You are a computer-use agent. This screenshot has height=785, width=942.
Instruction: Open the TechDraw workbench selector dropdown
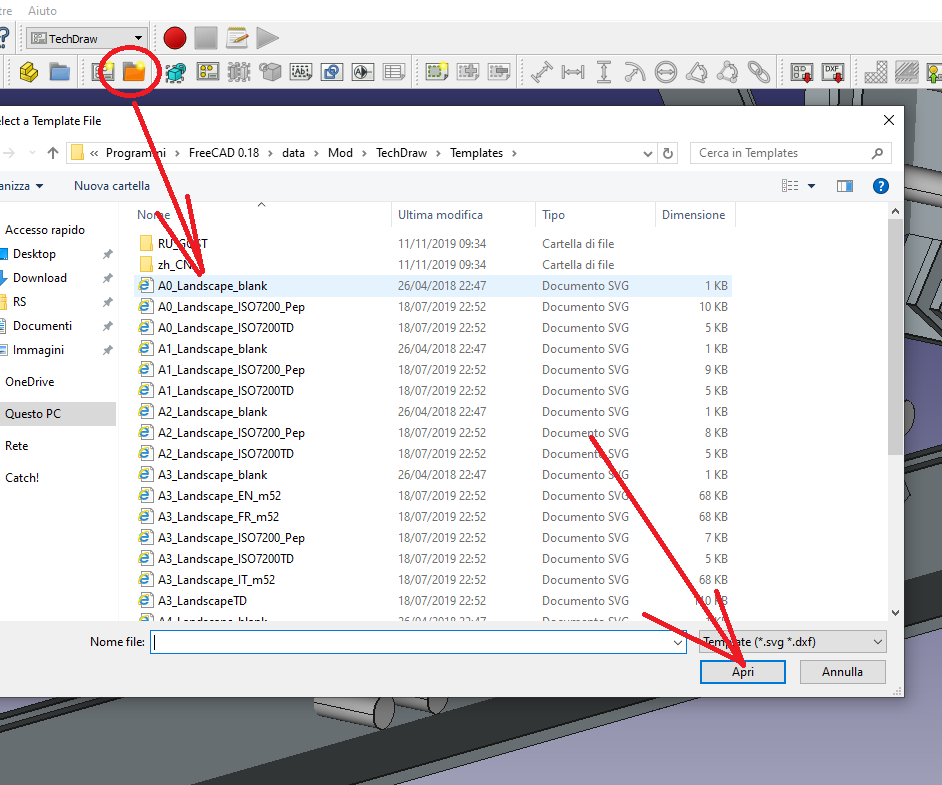87,38
